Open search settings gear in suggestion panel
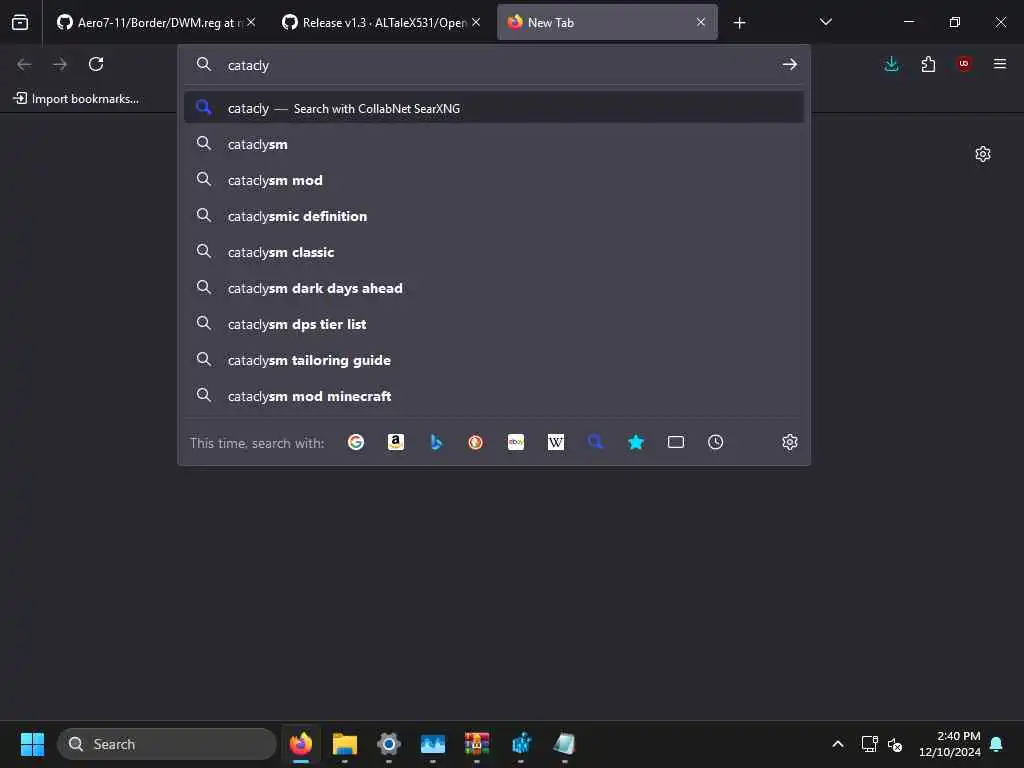The image size is (1024, 768). click(790, 442)
